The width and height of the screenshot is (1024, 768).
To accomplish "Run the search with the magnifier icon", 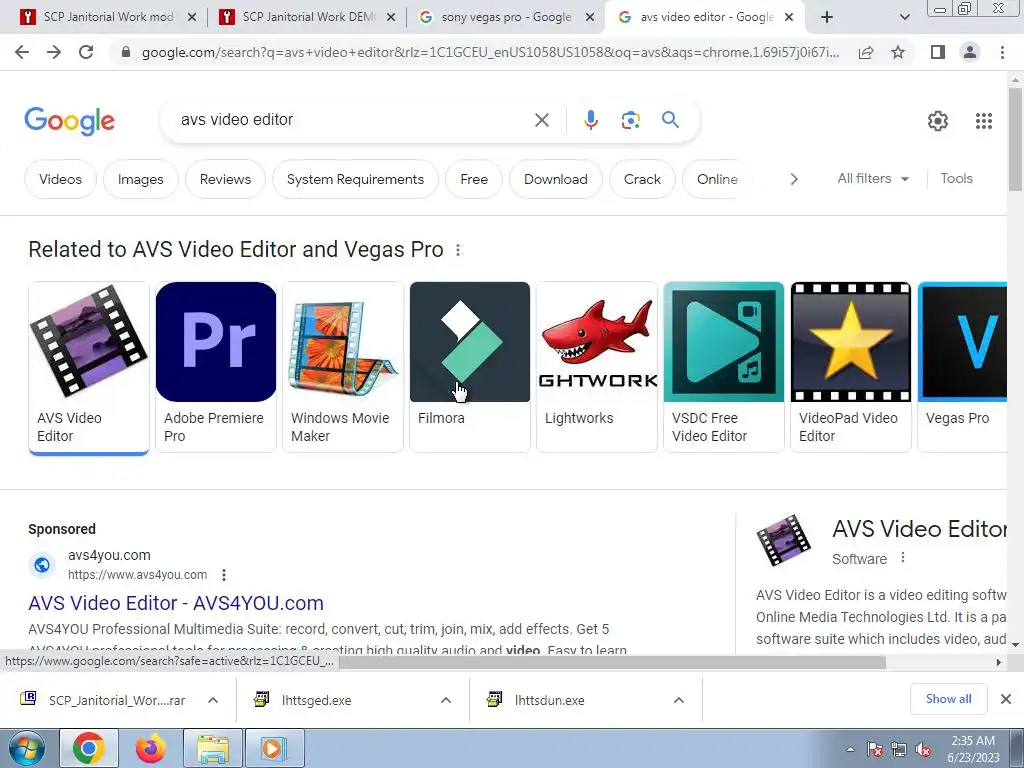I will pos(670,120).
